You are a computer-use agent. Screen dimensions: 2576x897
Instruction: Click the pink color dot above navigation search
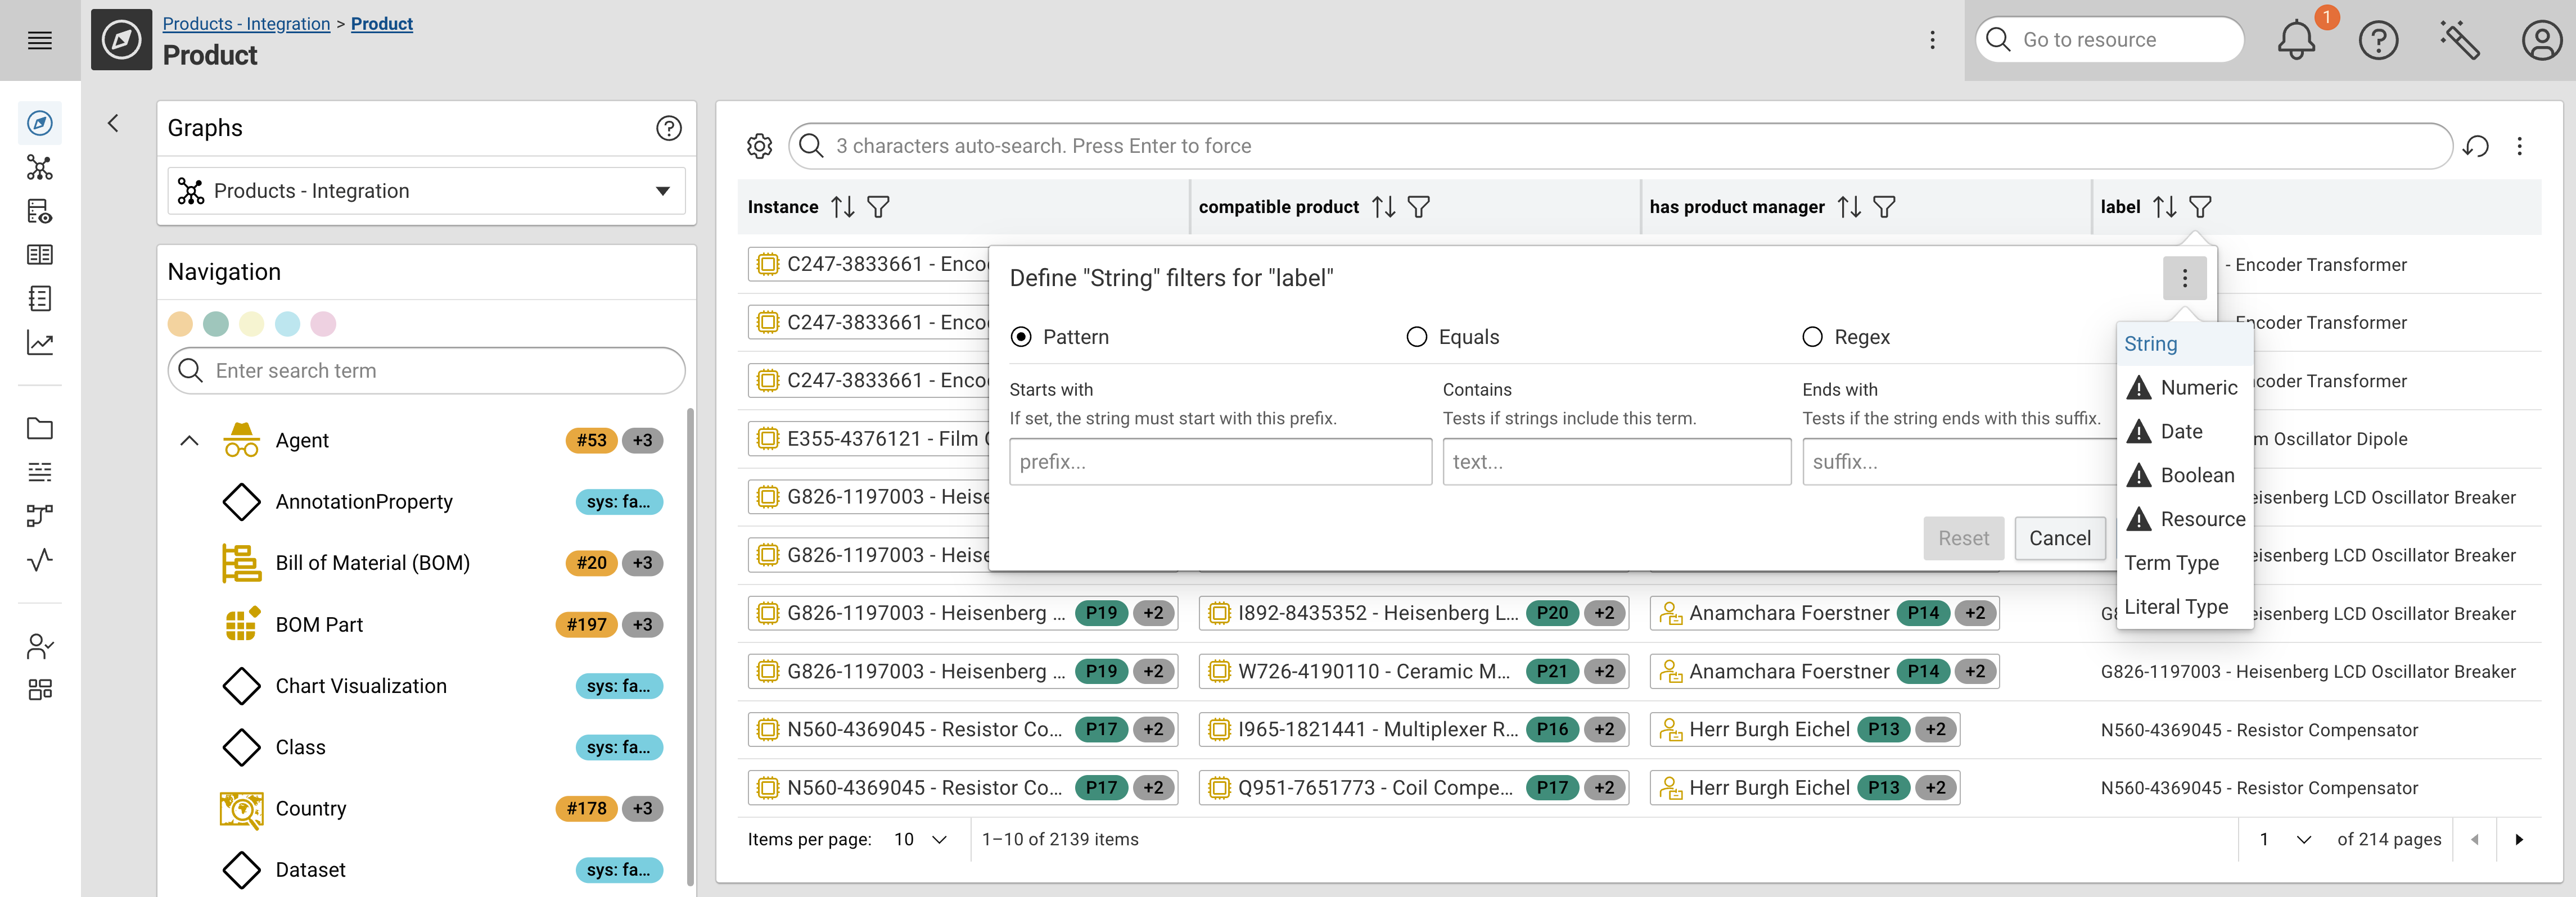pyautogui.click(x=323, y=324)
